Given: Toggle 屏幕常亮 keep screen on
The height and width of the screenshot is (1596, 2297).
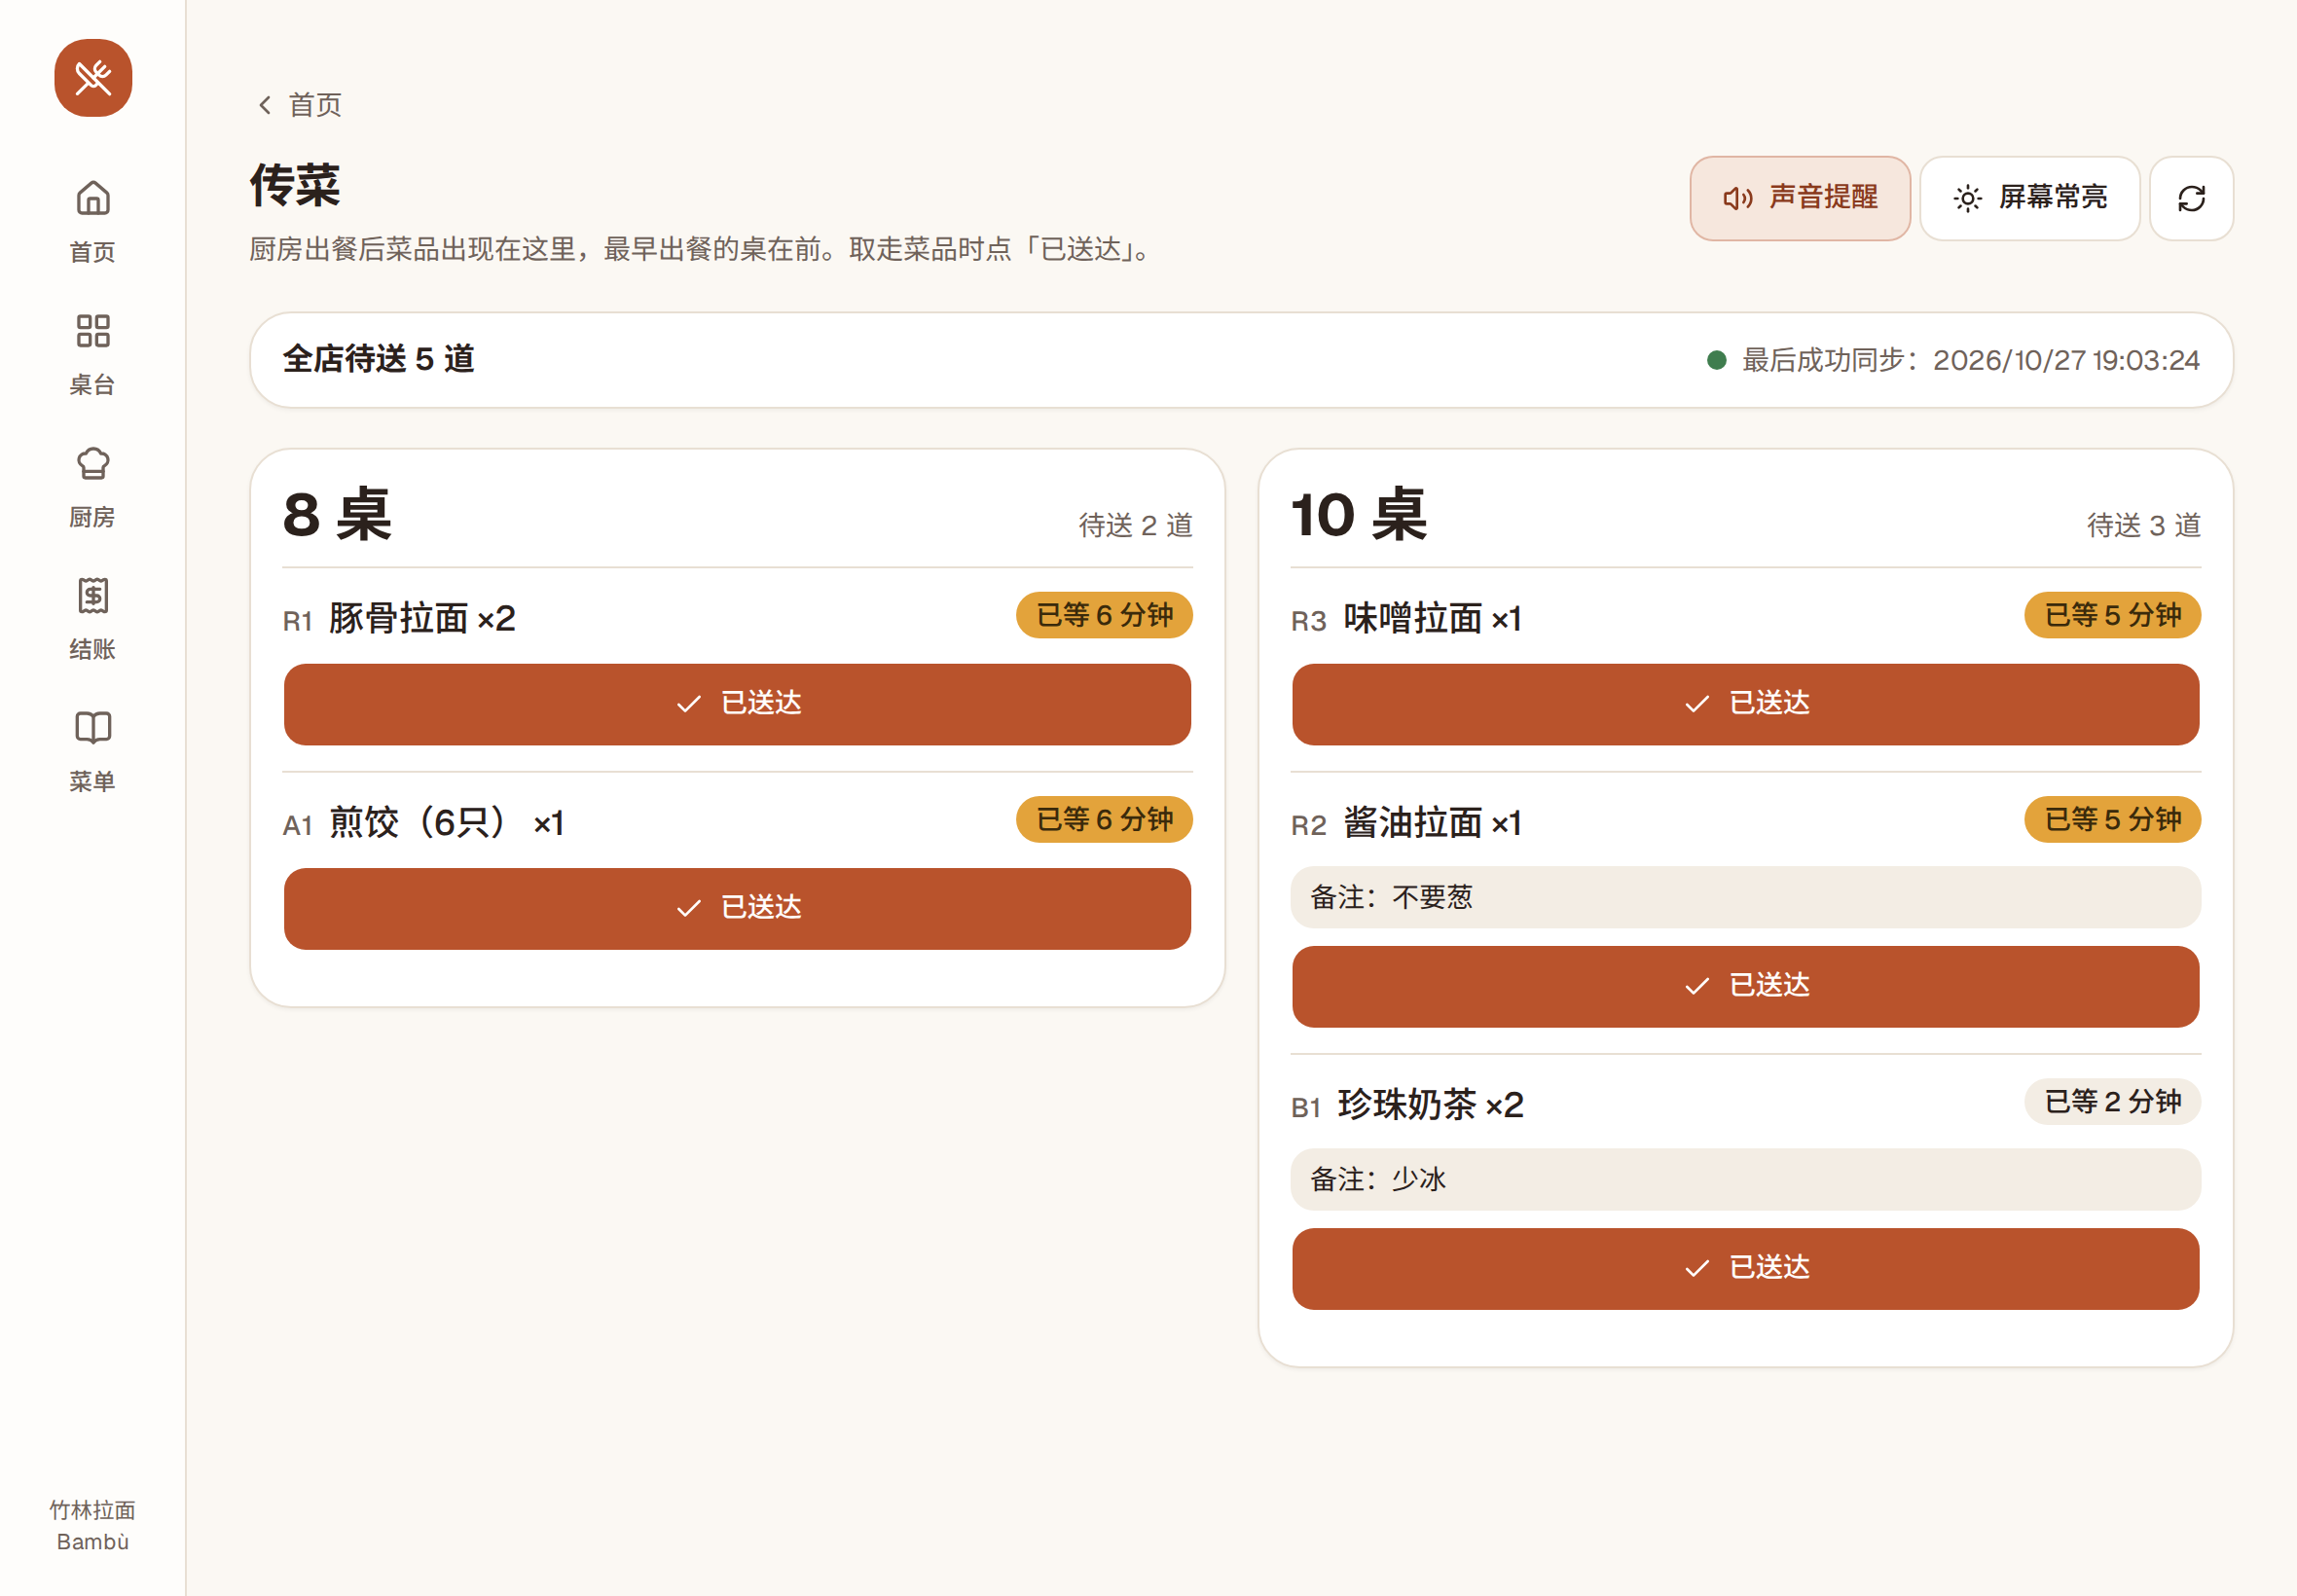Looking at the screenshot, I should pyautogui.click(x=2029, y=198).
